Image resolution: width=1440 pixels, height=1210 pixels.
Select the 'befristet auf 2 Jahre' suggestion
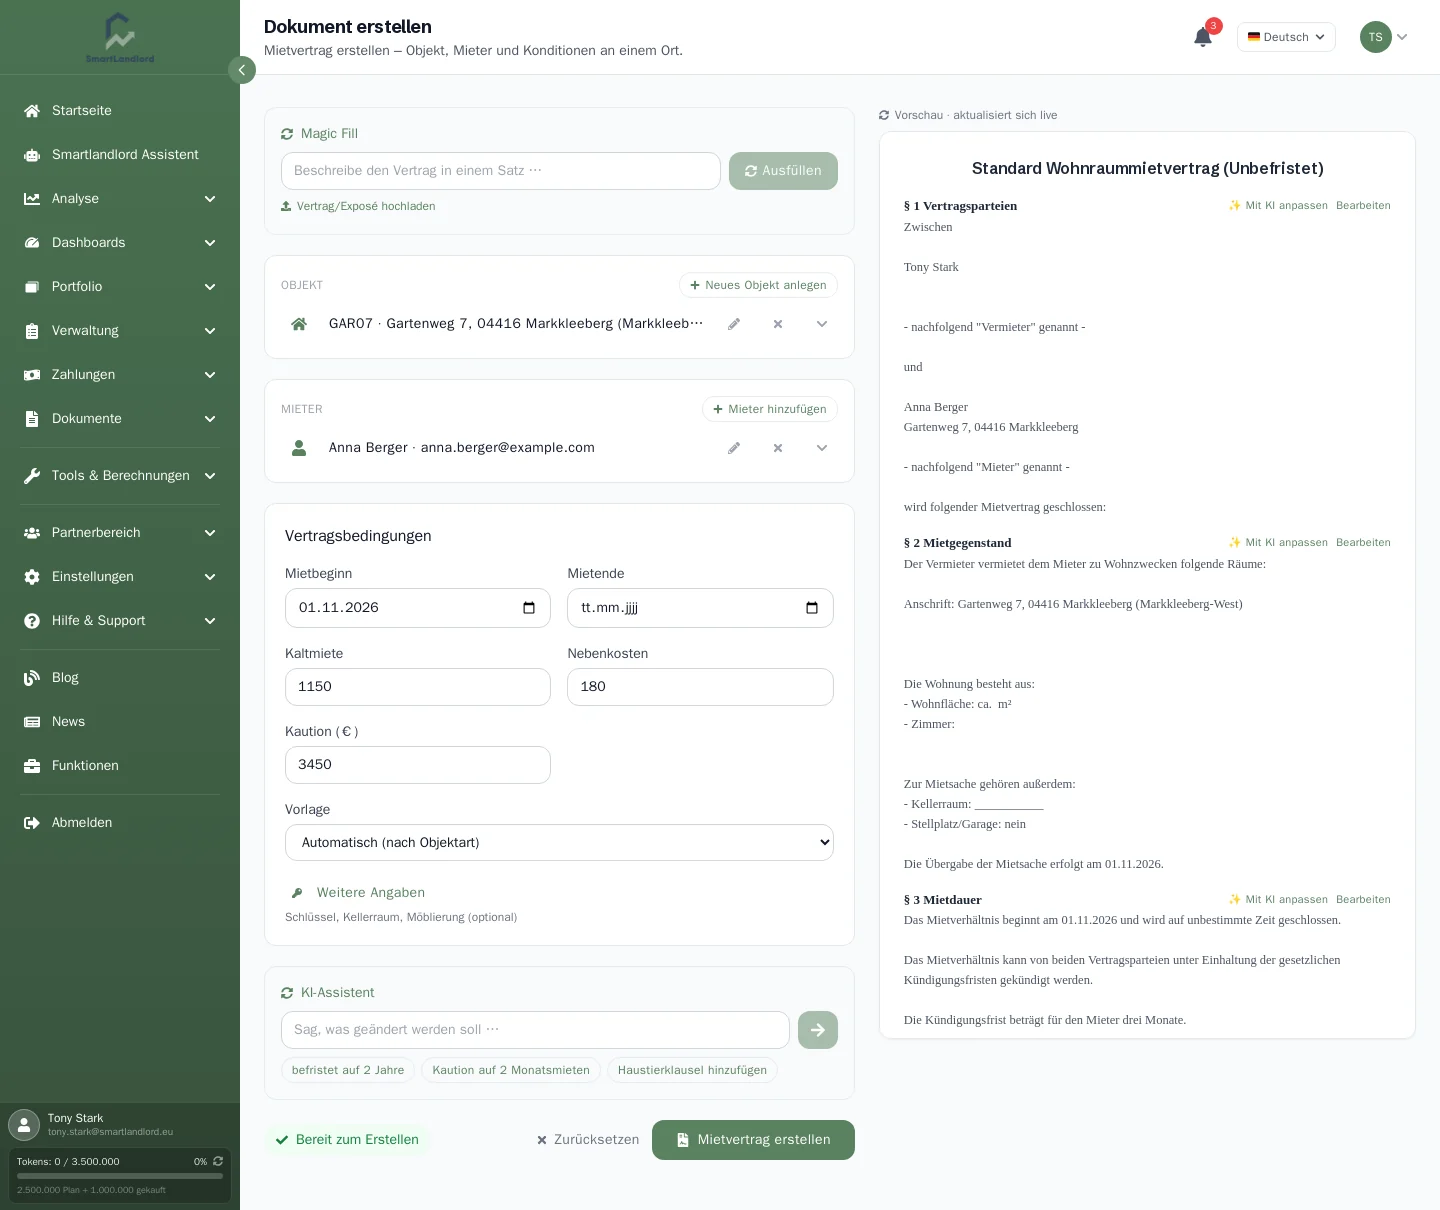point(348,1070)
